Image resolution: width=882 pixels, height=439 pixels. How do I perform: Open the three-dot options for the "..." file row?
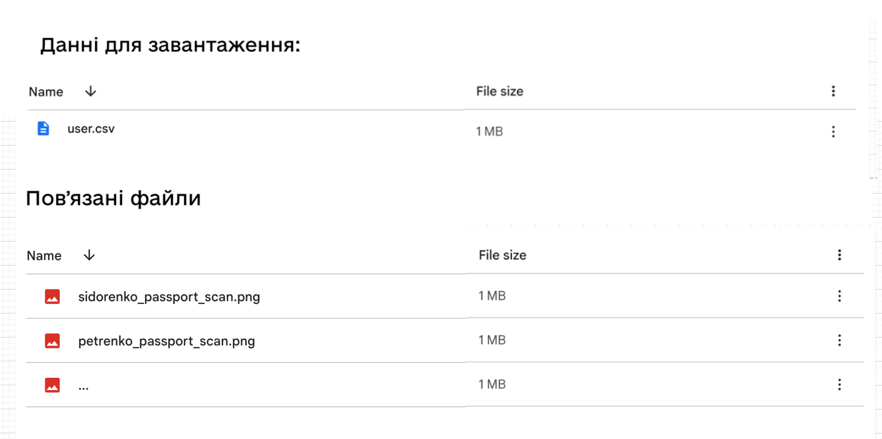(839, 384)
